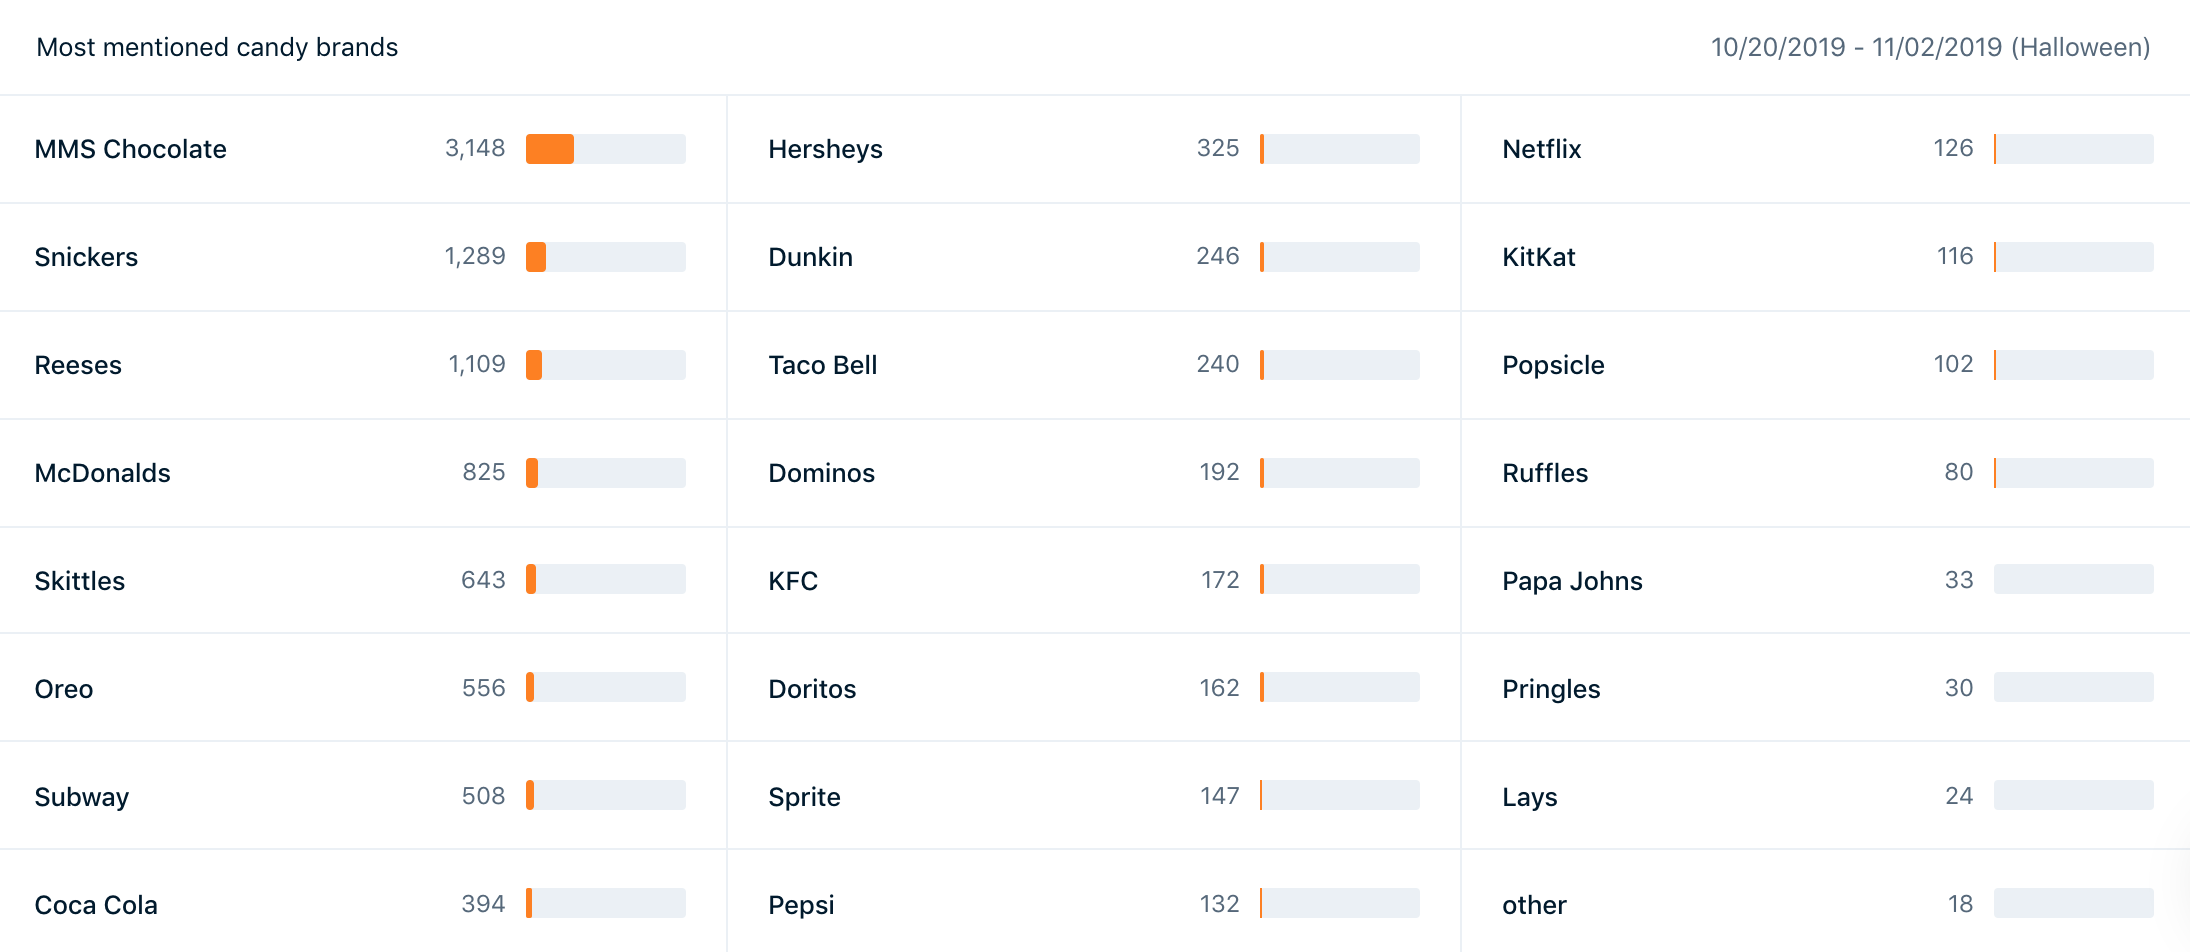
Task: Open the KitKat row
Action: point(1825,257)
